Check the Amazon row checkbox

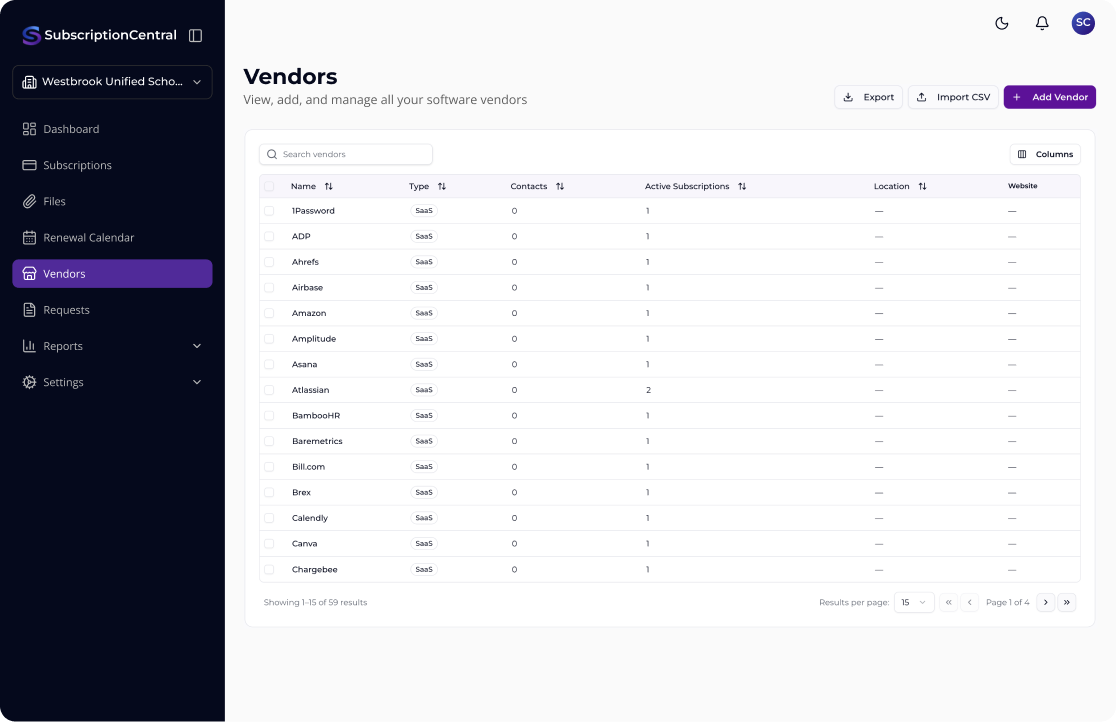pyautogui.click(x=269, y=313)
